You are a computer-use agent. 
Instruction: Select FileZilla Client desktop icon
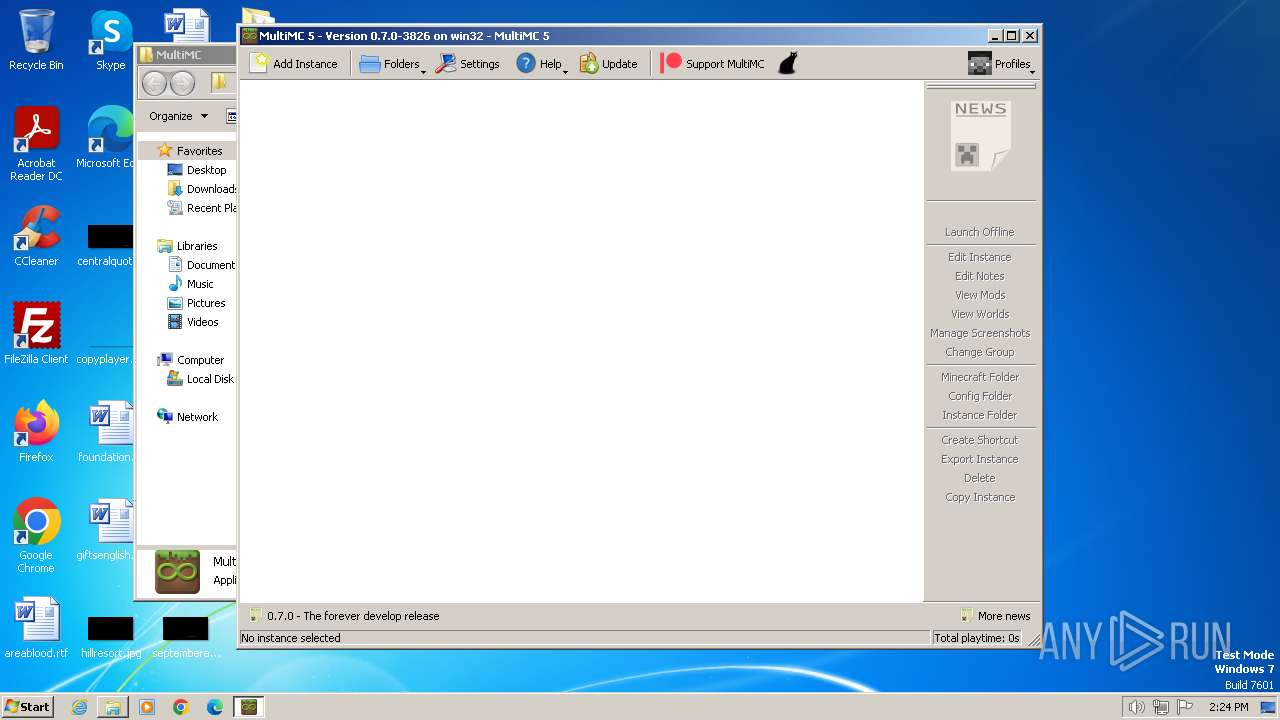(x=36, y=333)
